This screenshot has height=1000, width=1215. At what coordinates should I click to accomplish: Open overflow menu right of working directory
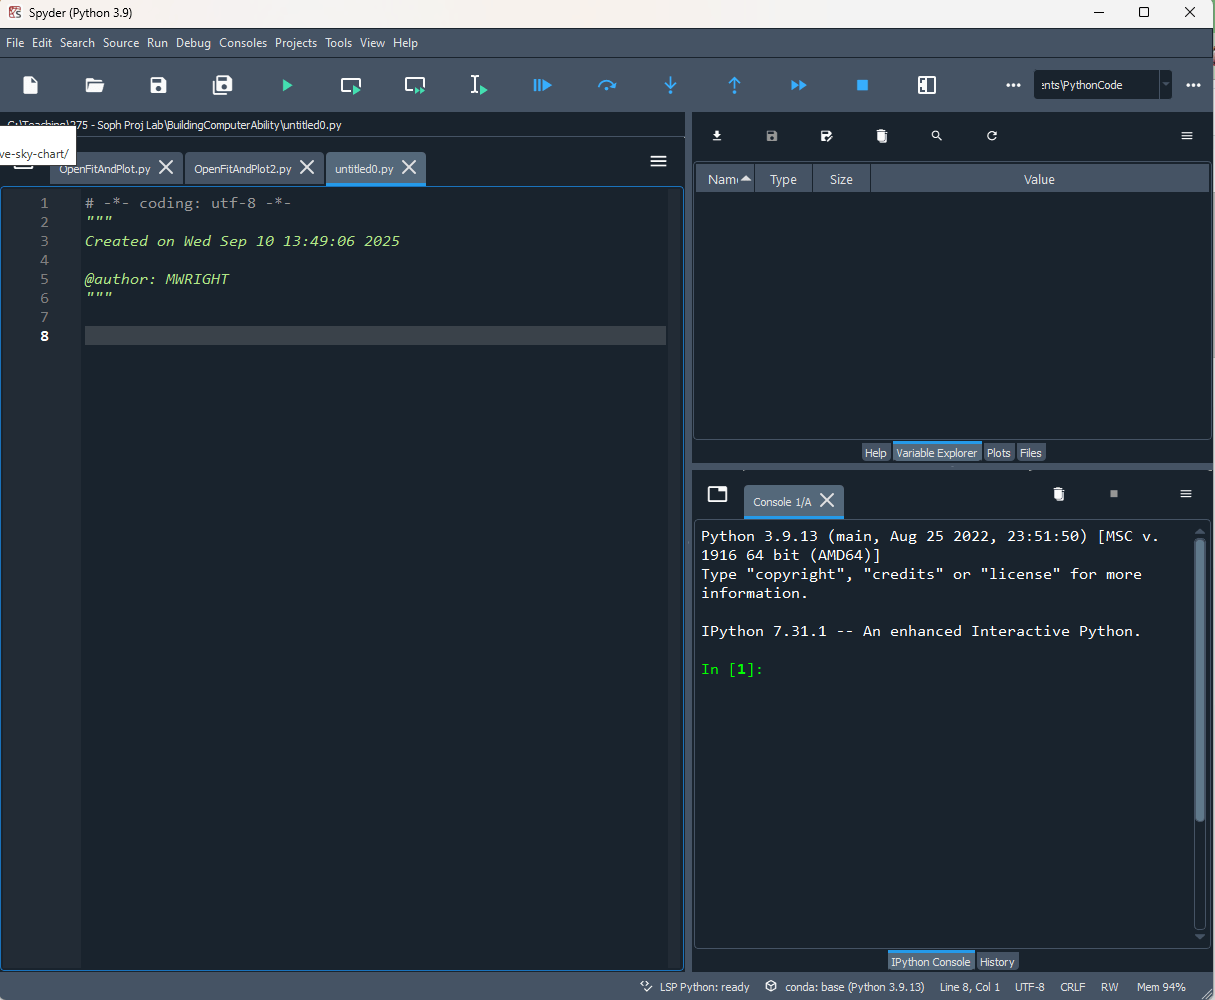coord(1193,85)
